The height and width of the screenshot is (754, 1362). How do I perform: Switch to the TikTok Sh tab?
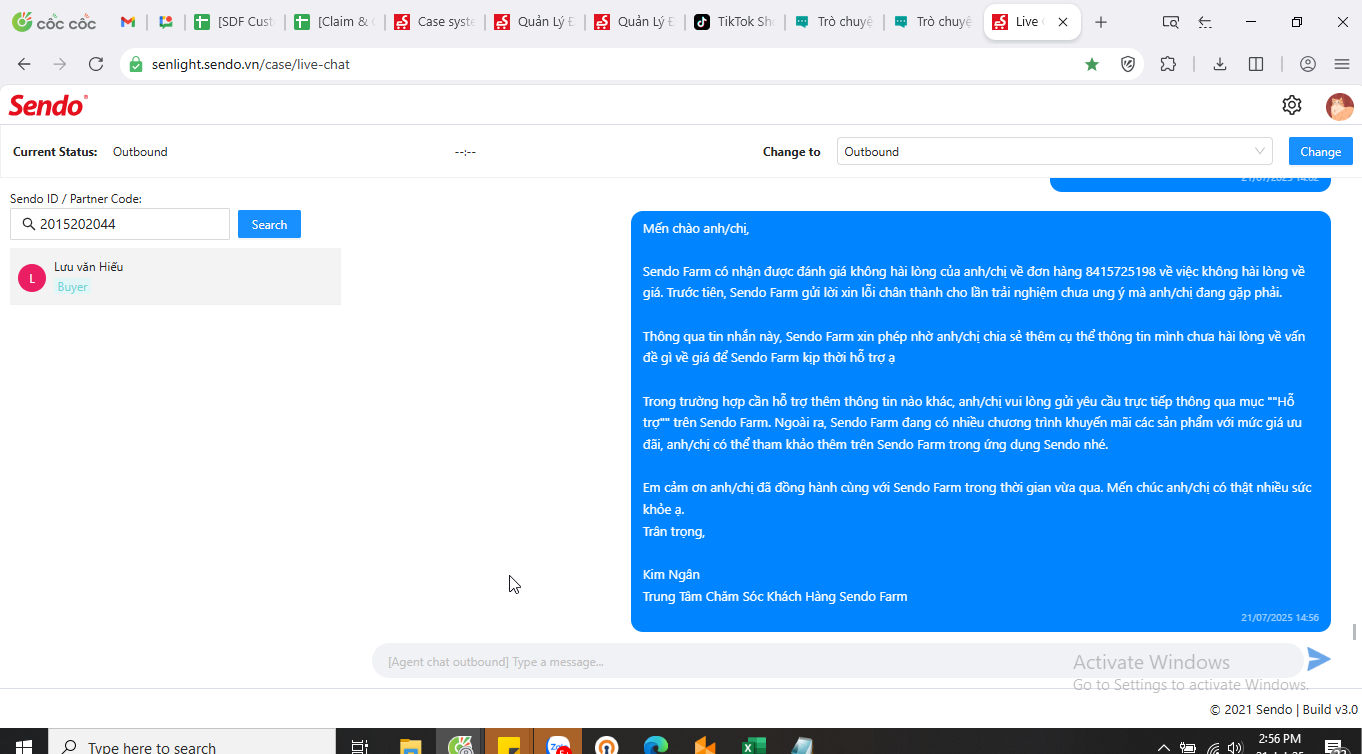tap(733, 22)
